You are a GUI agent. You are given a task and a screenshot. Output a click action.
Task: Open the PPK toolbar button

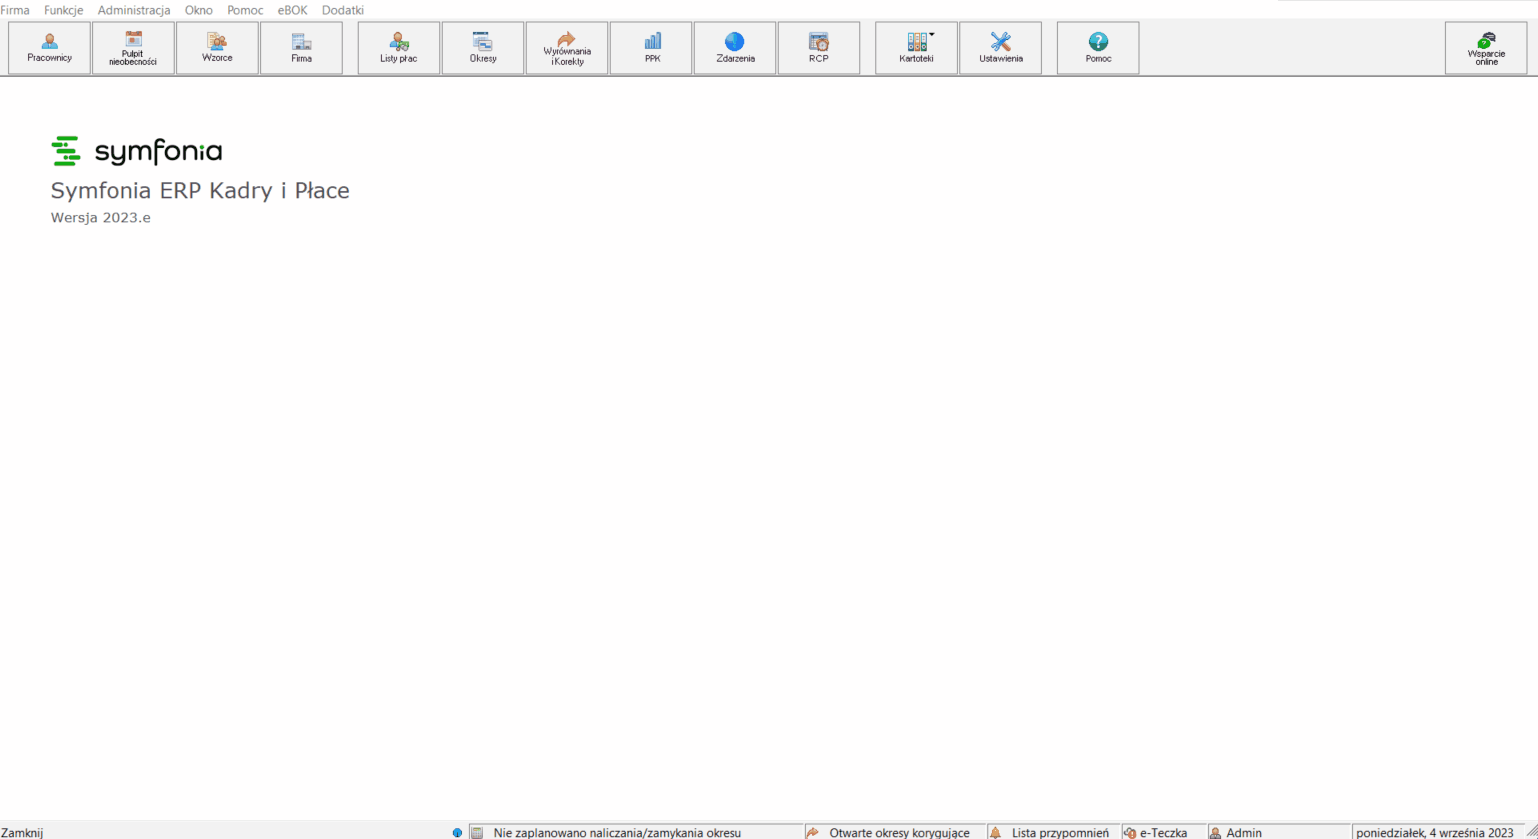651,48
